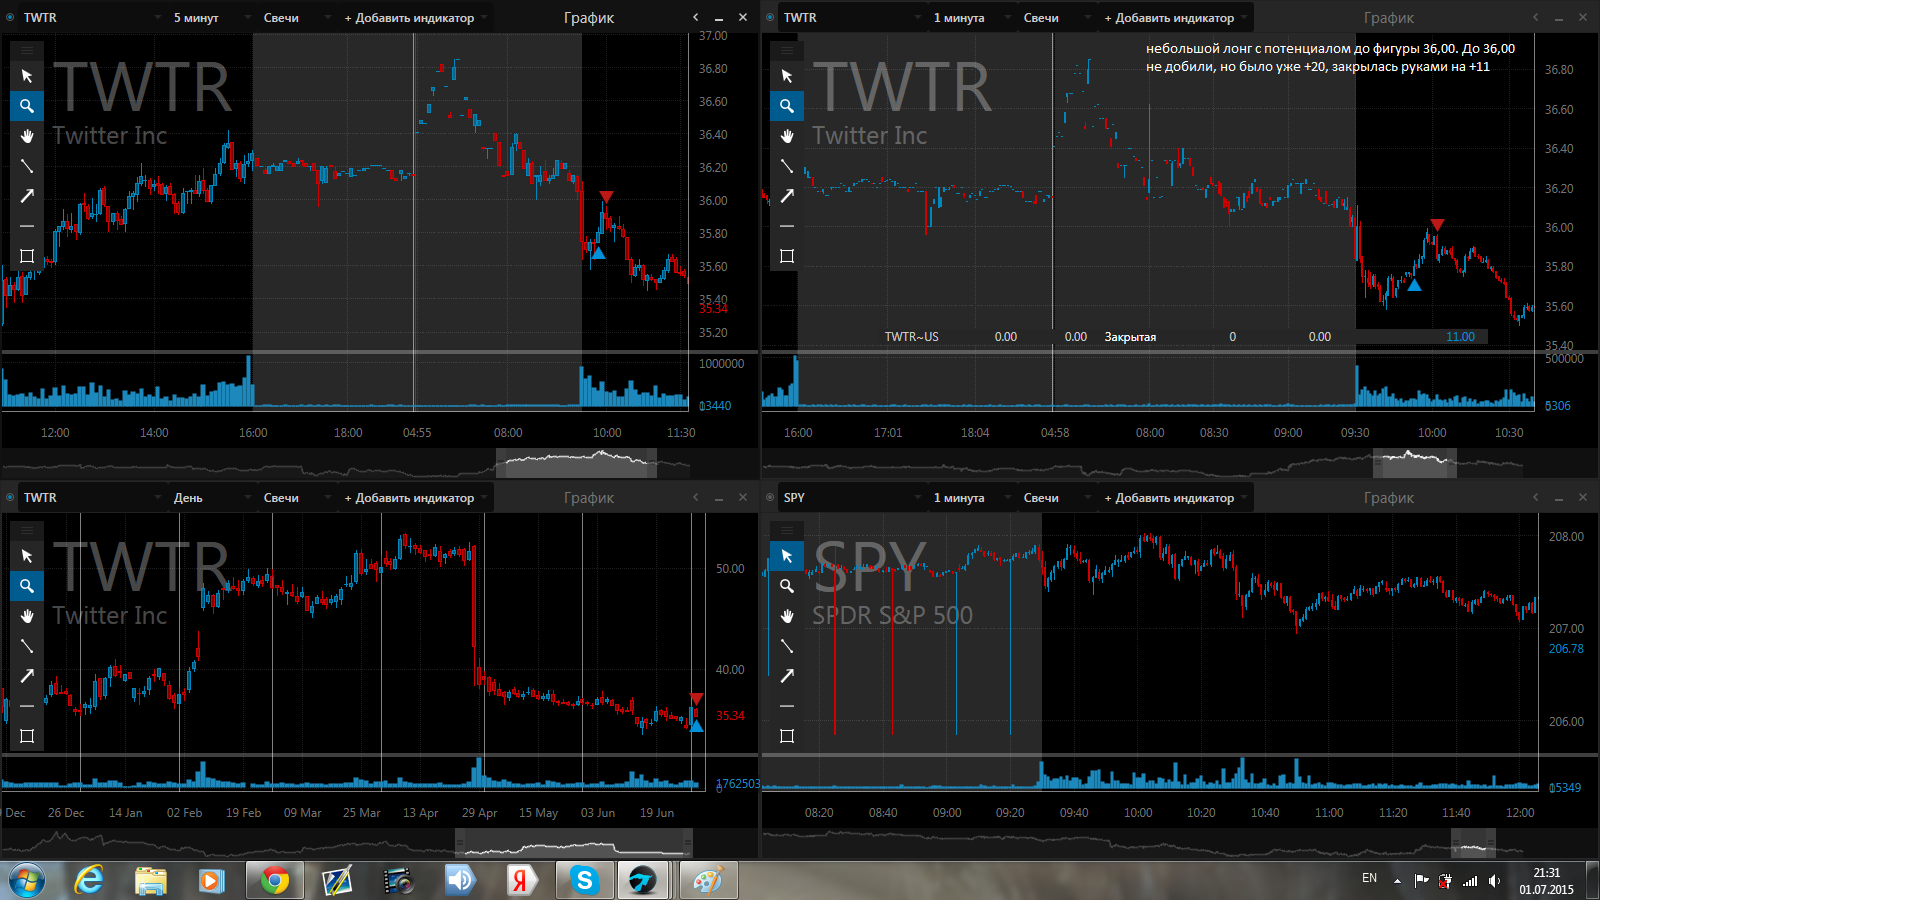Open toolbar menu handle in TWTR 5 минут chart
1911x911 pixels.
coord(27,50)
